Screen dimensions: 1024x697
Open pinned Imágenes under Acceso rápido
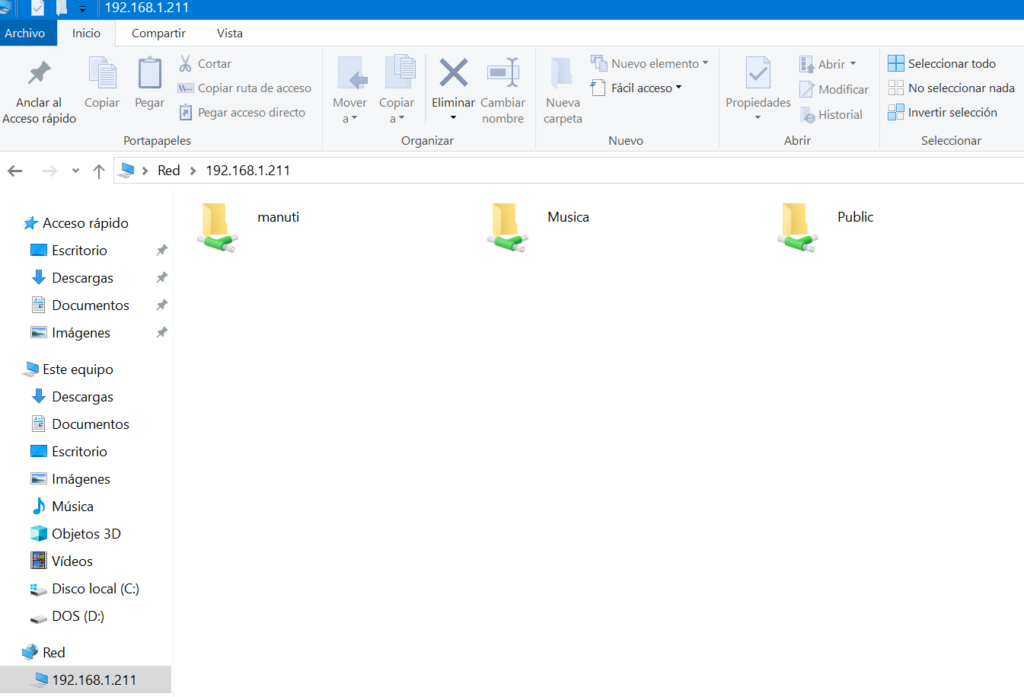(x=71, y=332)
